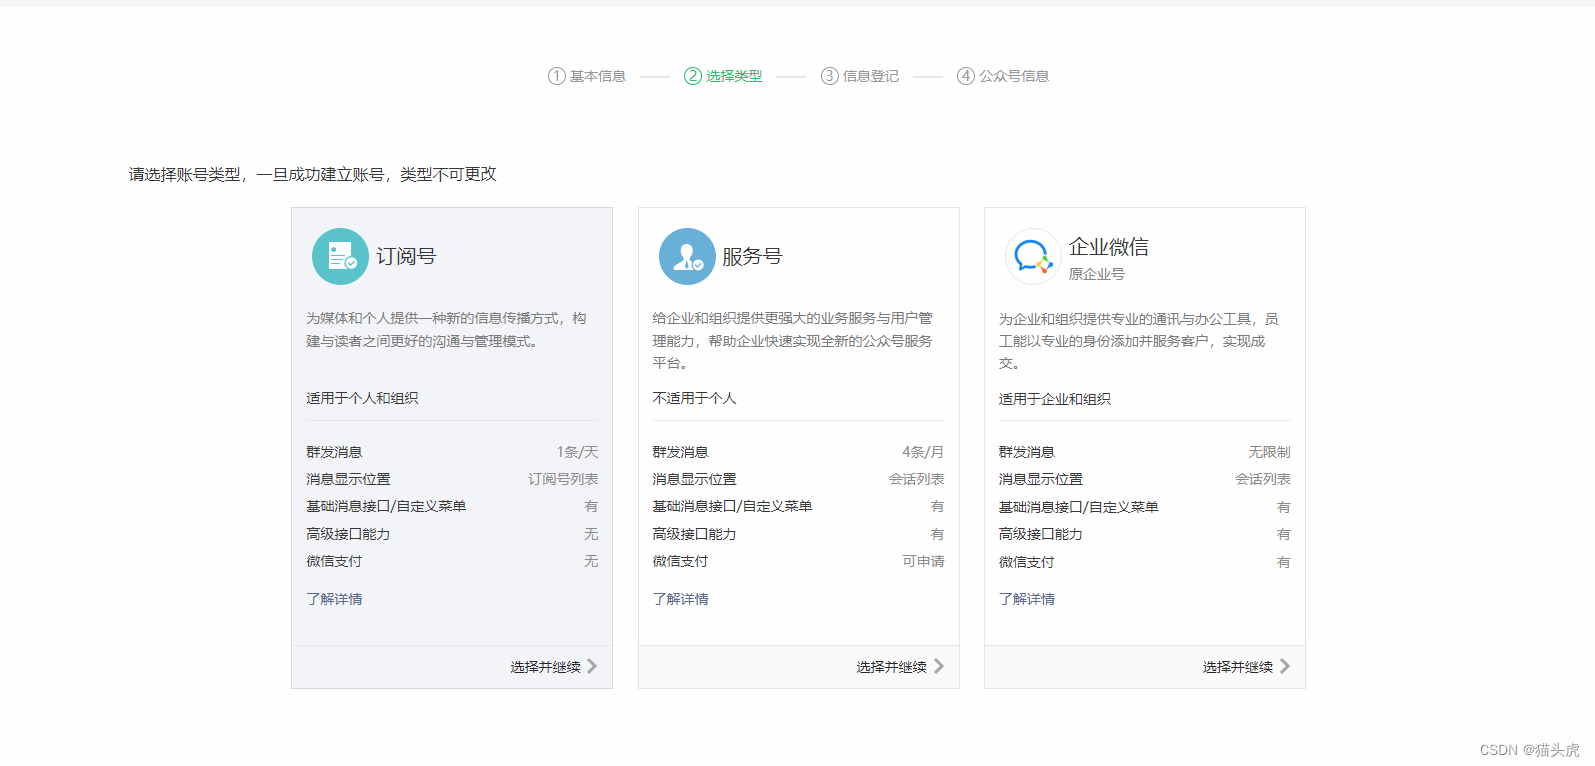1595x766 pixels.
Task: Click the 可申请 WeChat Pay value
Action: pos(923,561)
